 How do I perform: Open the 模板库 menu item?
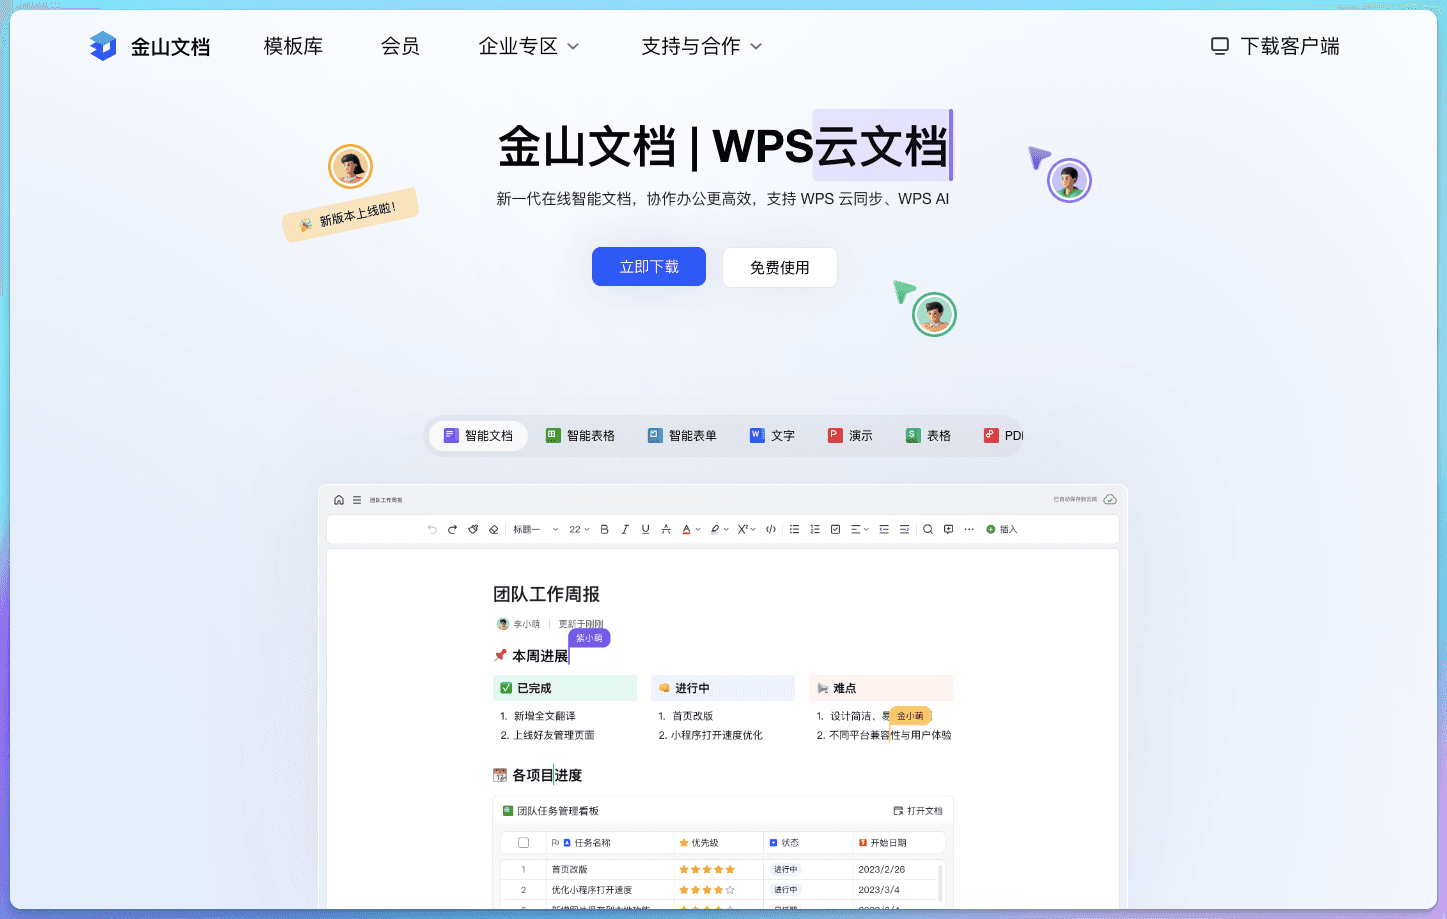[293, 46]
